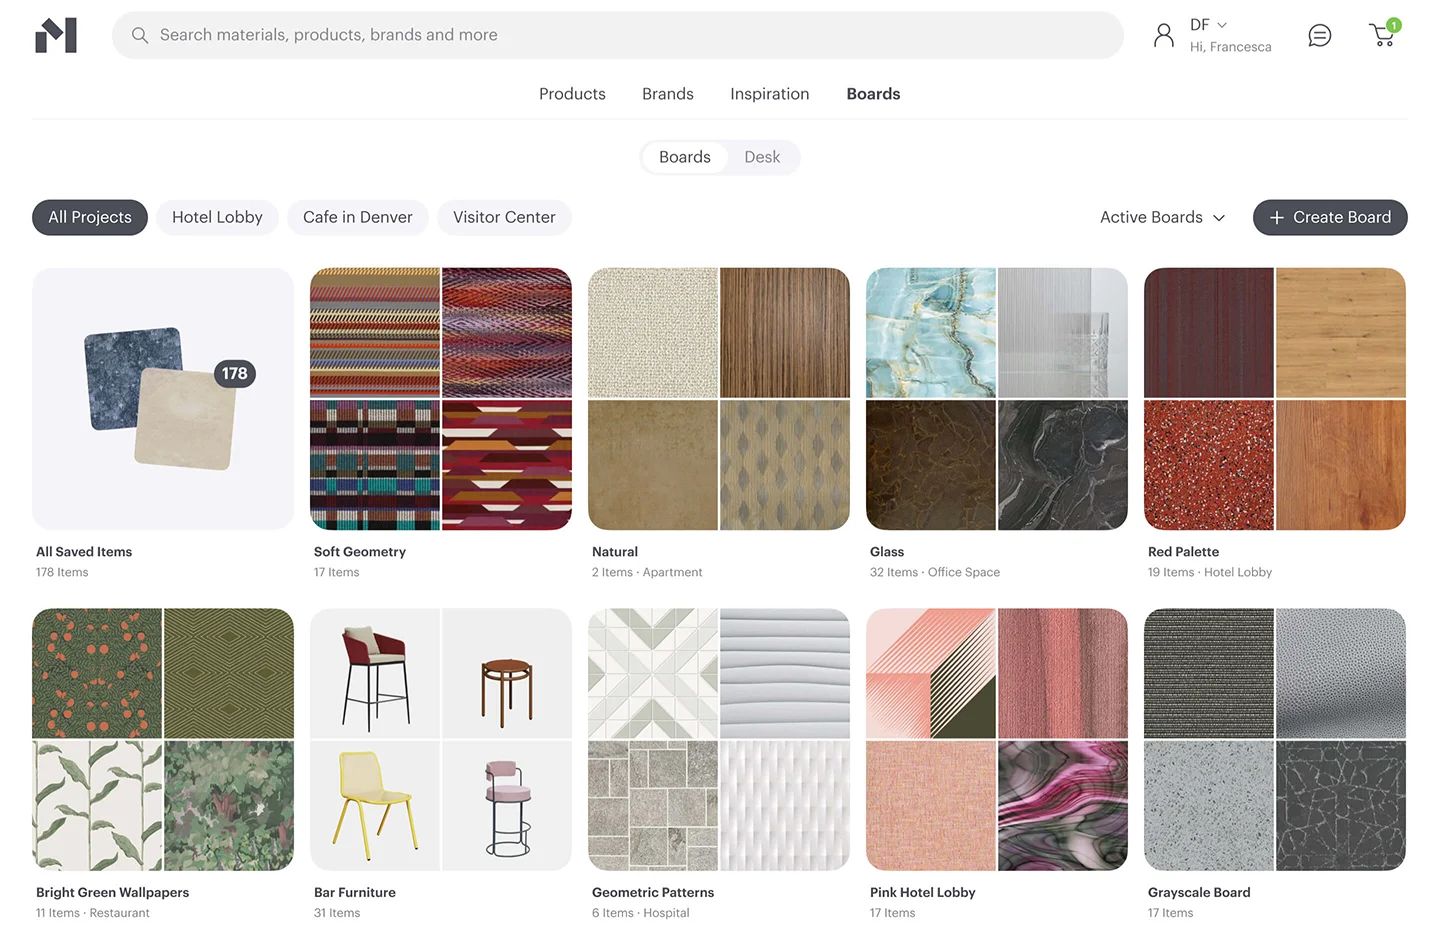Click the Visitor Center project chip
Image resolution: width=1436 pixels, height=936 pixels.
504,217
